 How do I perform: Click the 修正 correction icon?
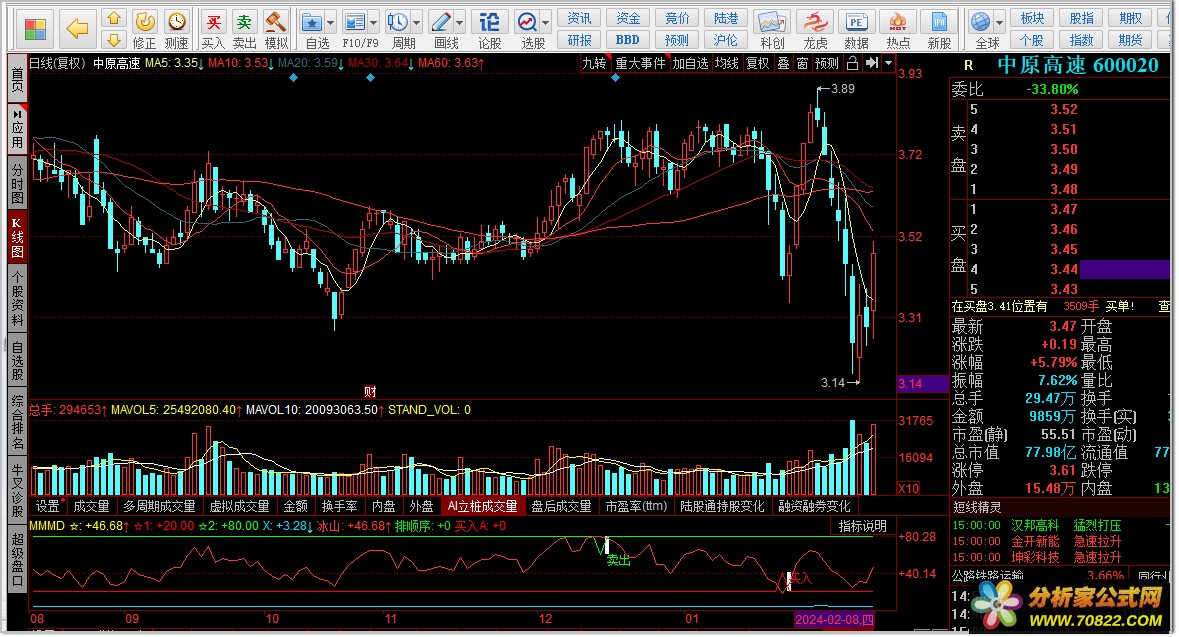click(x=144, y=29)
